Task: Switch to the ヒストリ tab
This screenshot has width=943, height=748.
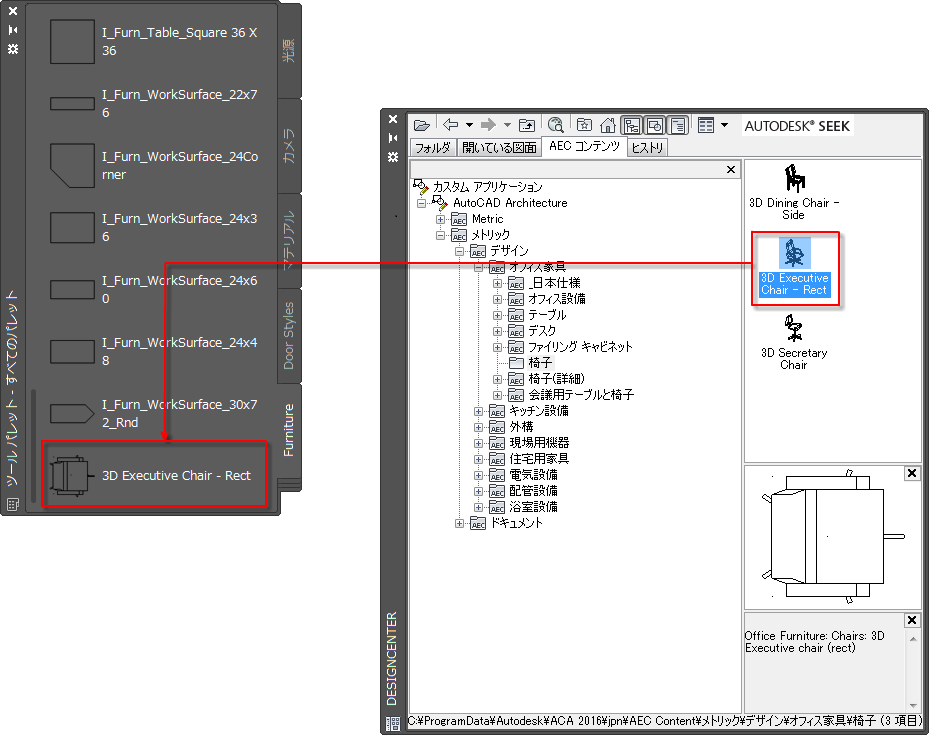Action: (x=648, y=147)
